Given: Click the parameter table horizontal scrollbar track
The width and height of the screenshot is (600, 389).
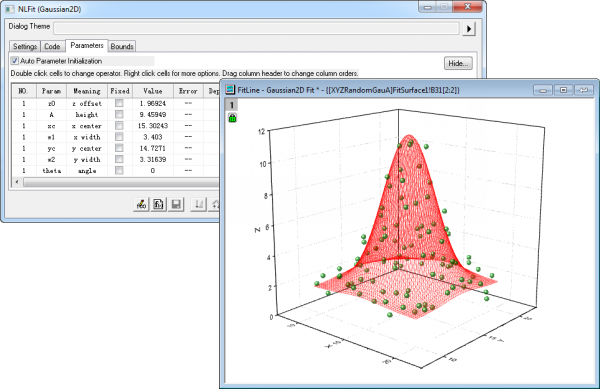Looking at the screenshot, I should click(x=121, y=182).
